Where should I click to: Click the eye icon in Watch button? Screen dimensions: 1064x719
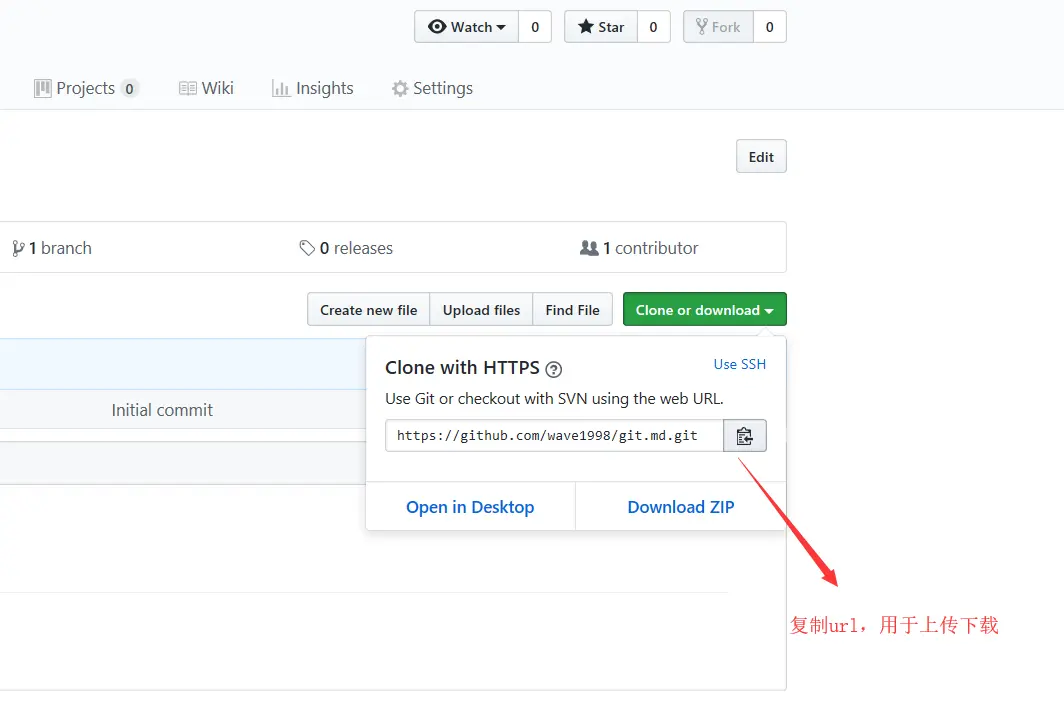tap(437, 26)
